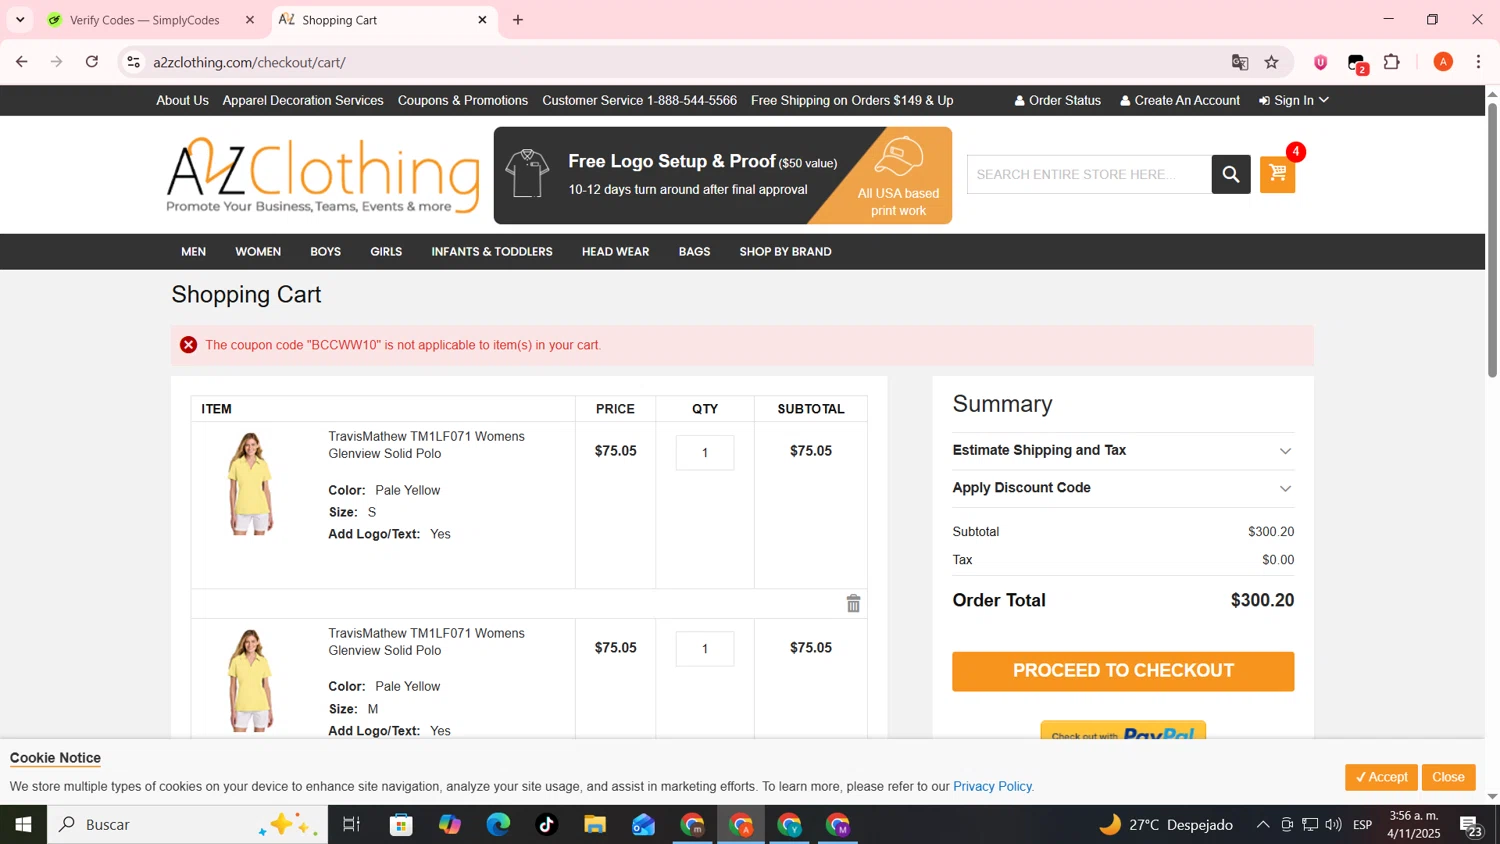Open TikTok from taskbar
Viewport: 1500px width, 844px height.
(547, 825)
